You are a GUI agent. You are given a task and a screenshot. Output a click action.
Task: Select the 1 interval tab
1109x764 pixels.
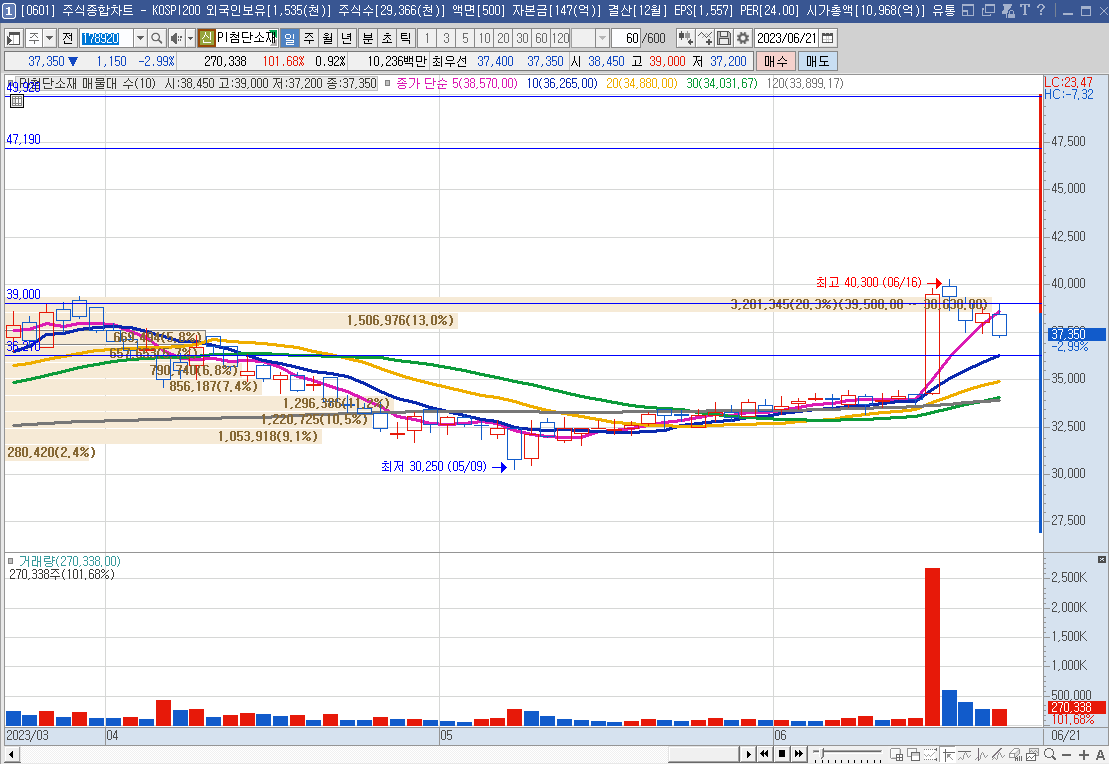[x=427, y=38]
